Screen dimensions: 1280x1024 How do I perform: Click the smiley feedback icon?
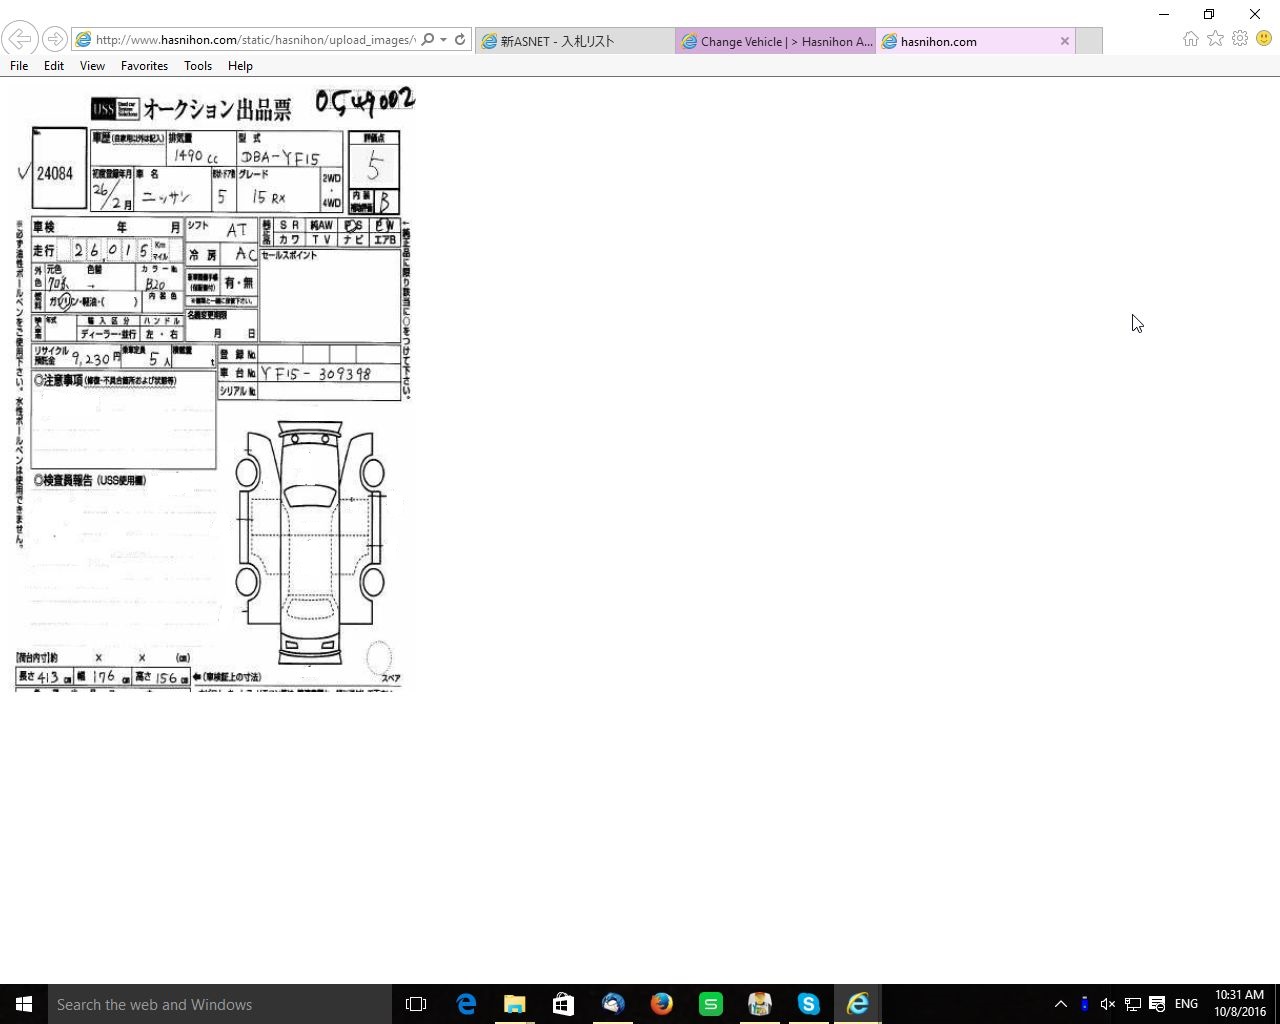(1264, 38)
